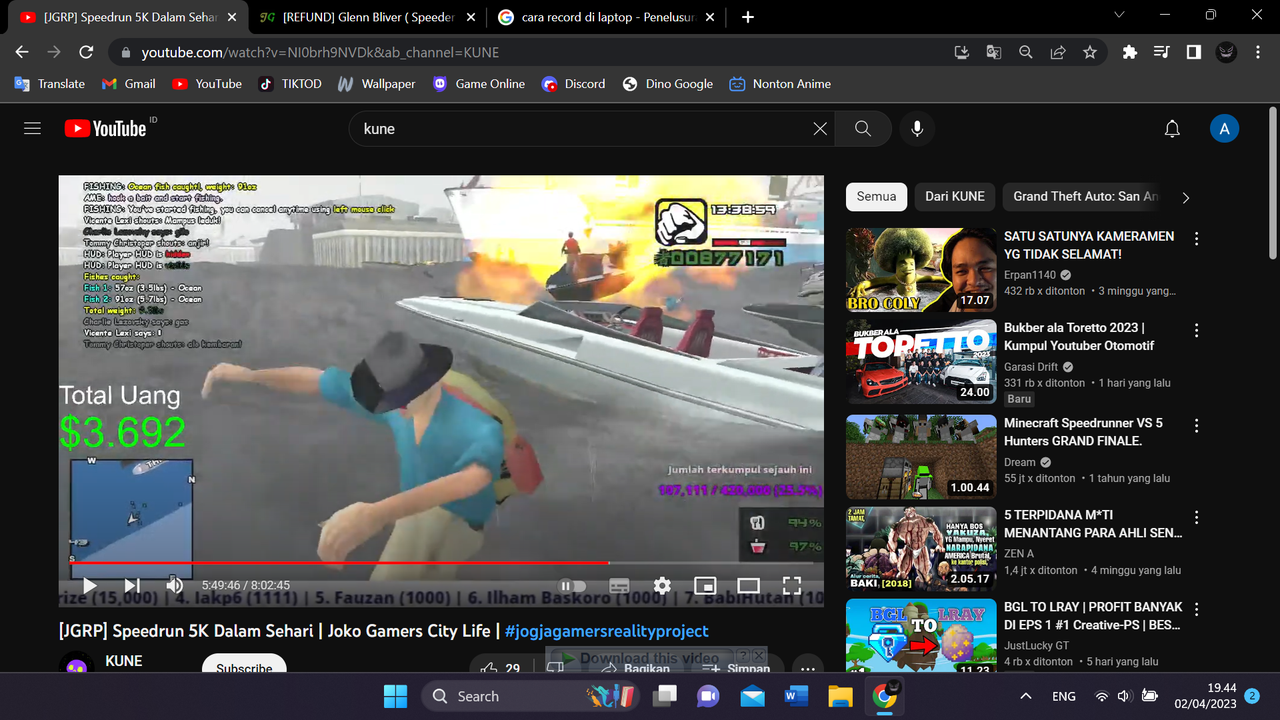Enter fullscreen video mode
The image size is (1280, 720).
coord(791,586)
